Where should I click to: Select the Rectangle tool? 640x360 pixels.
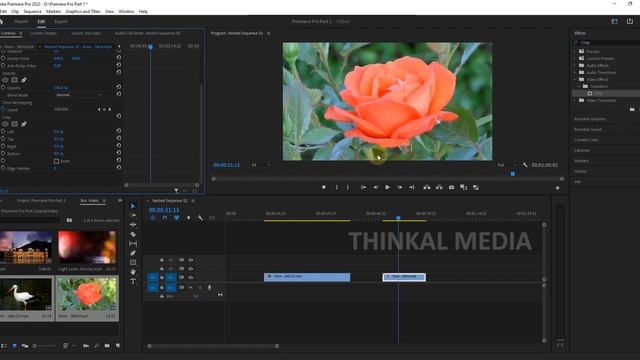tap(133, 262)
